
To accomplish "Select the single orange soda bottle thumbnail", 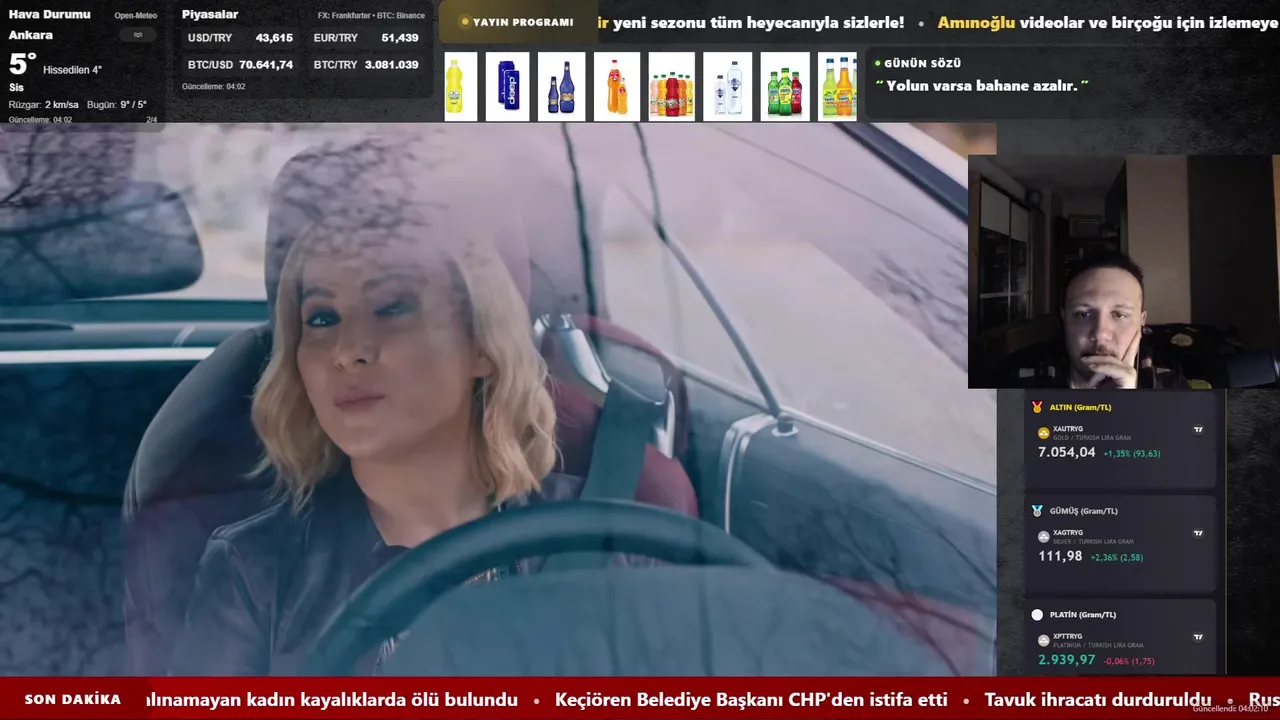I will click(x=616, y=87).
